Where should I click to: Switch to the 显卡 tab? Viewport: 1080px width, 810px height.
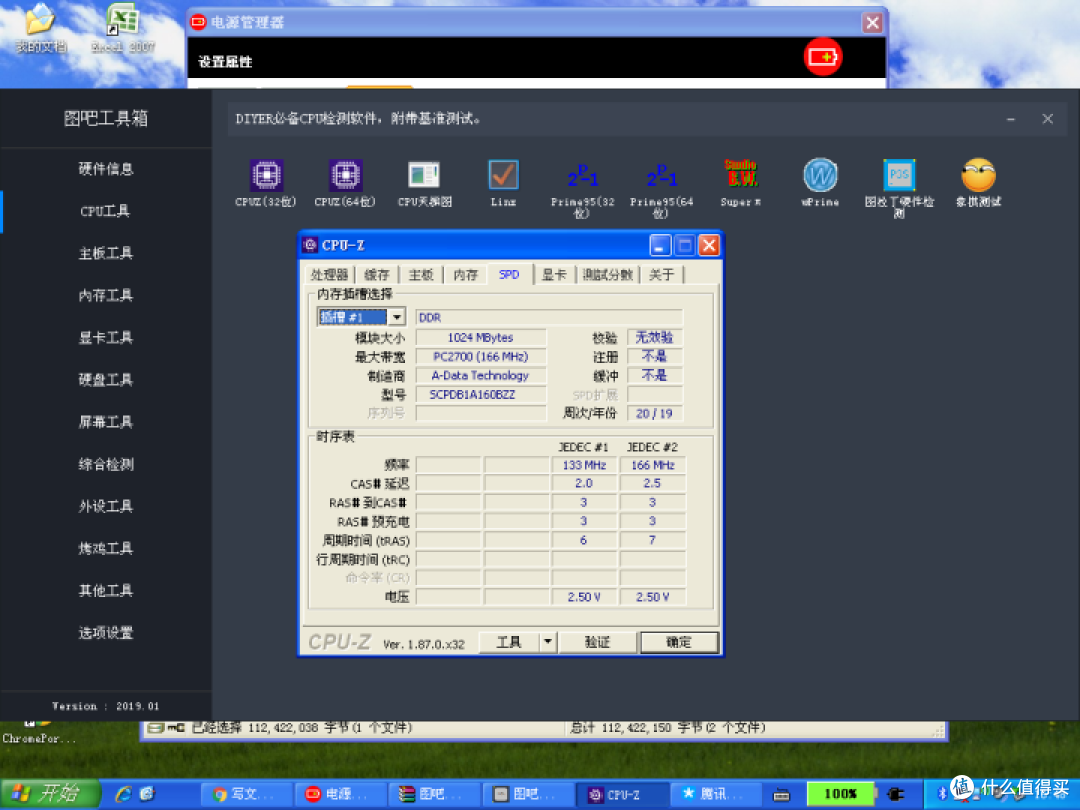pos(554,275)
